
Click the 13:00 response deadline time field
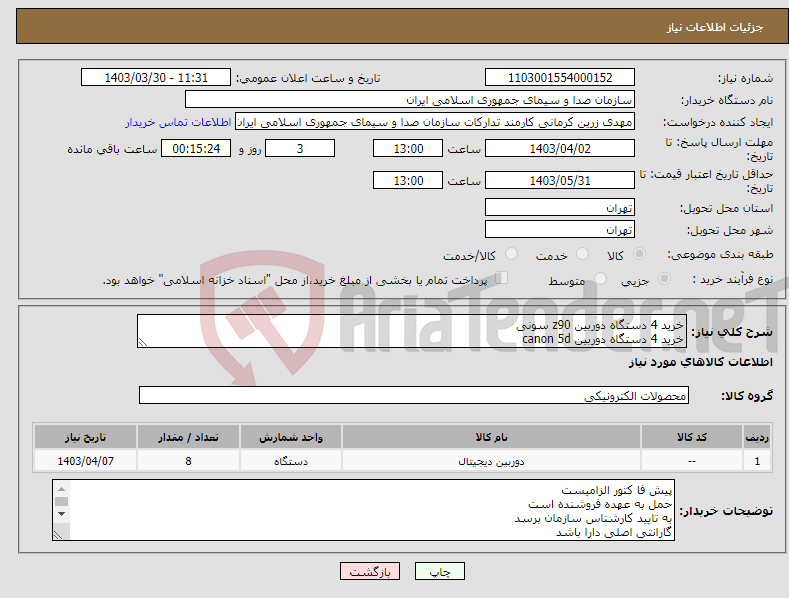(x=408, y=148)
